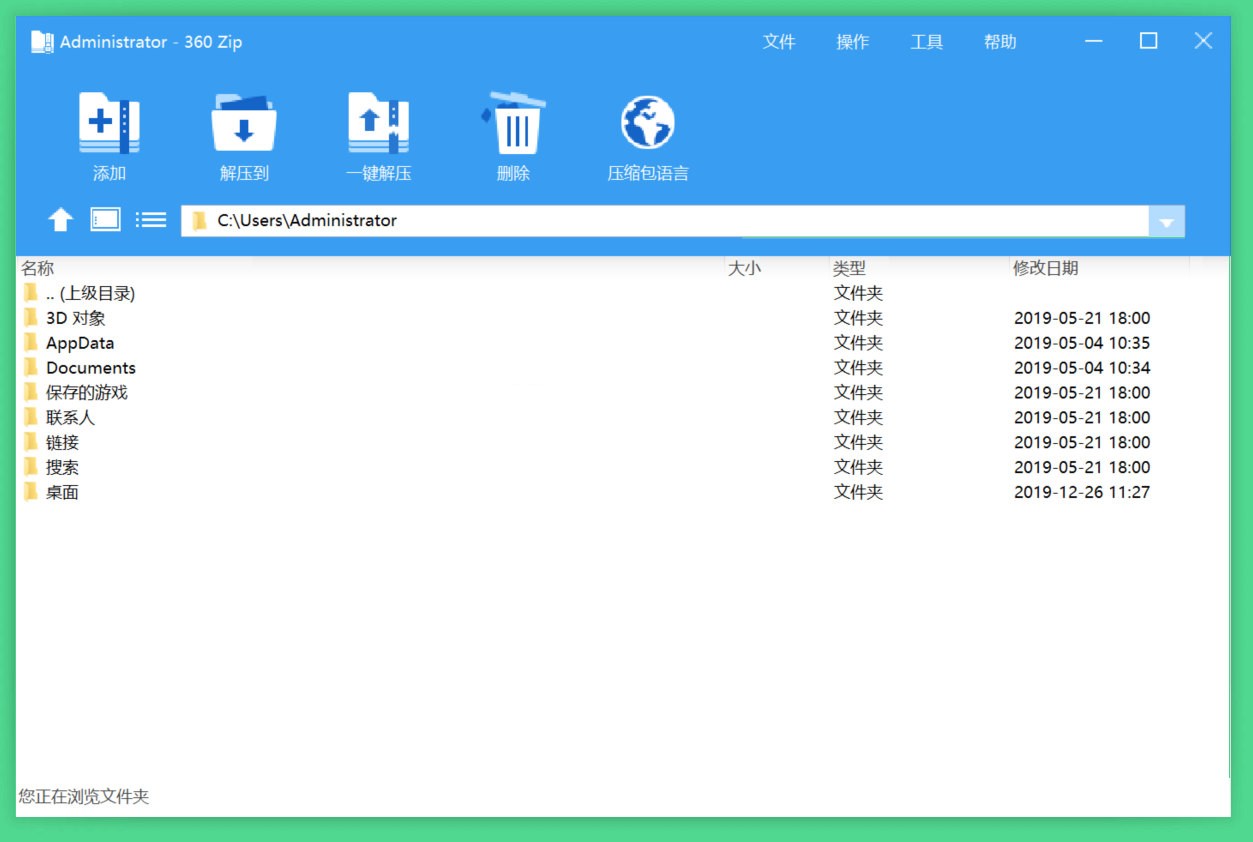Open the 帮助 menu
The height and width of the screenshot is (842, 1253).
point(1000,42)
